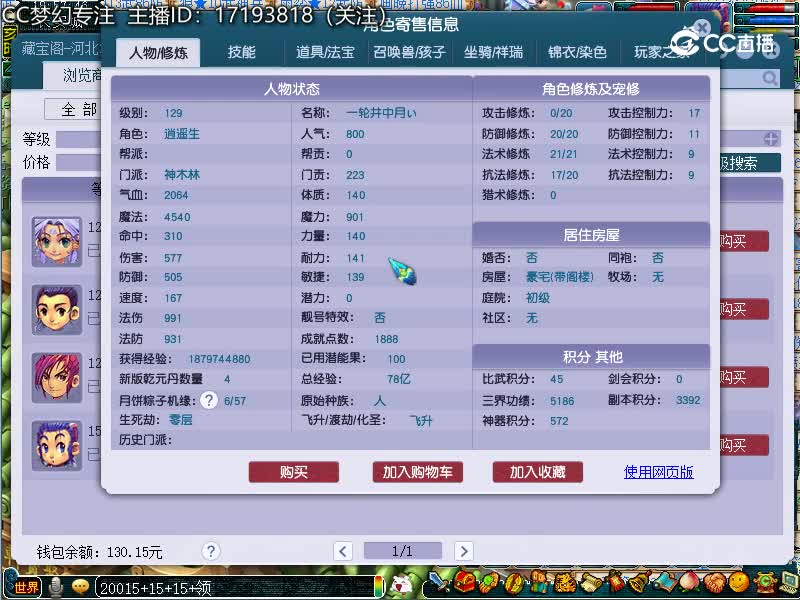The width and height of the screenshot is (800, 600).
Task: Click the green C icon in bottom toolbar
Action: (764, 582)
